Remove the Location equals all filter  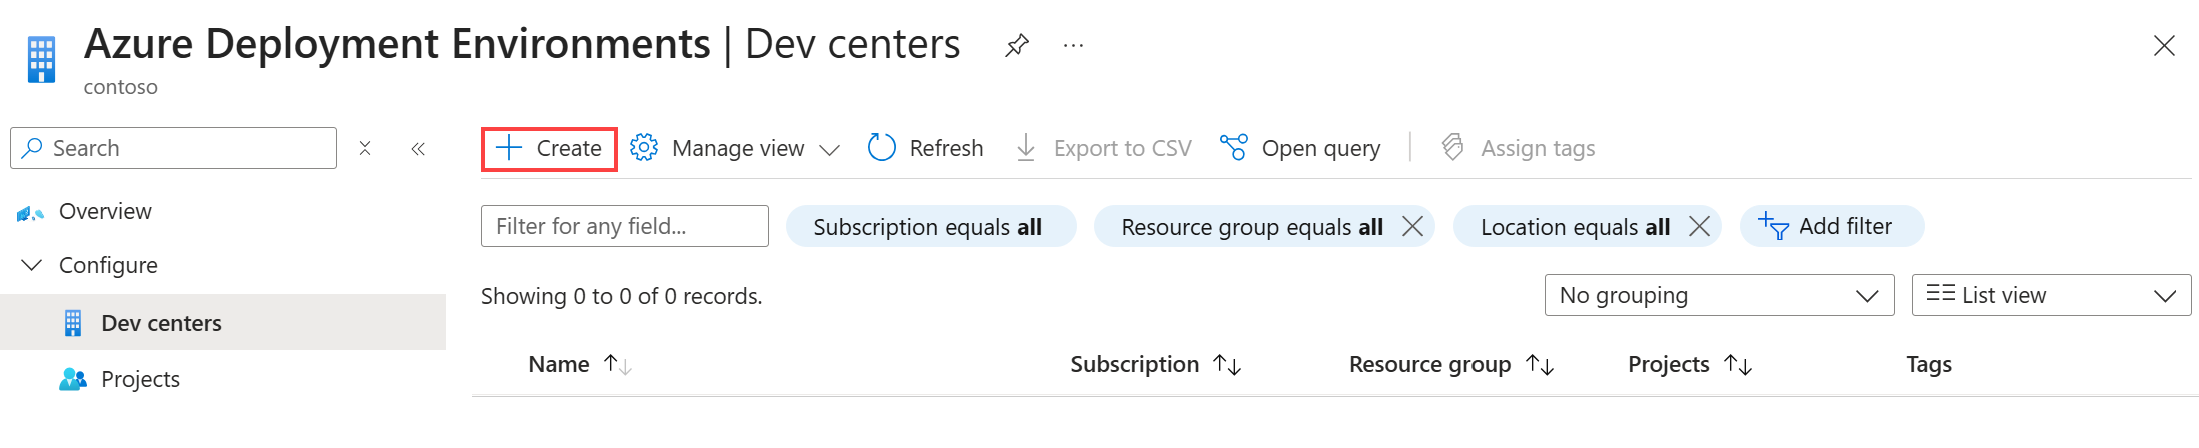(x=1699, y=227)
